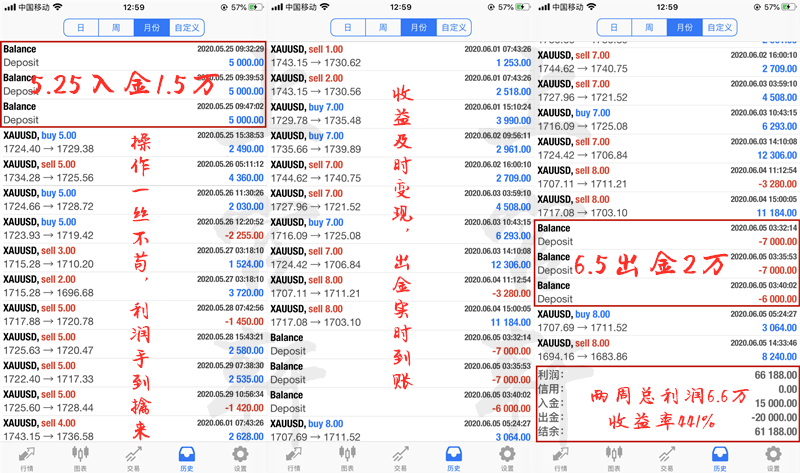Open XAUUSD sell 2.00 trade with profit 3 720.00
The image size is (800, 473).
(x=133, y=286)
